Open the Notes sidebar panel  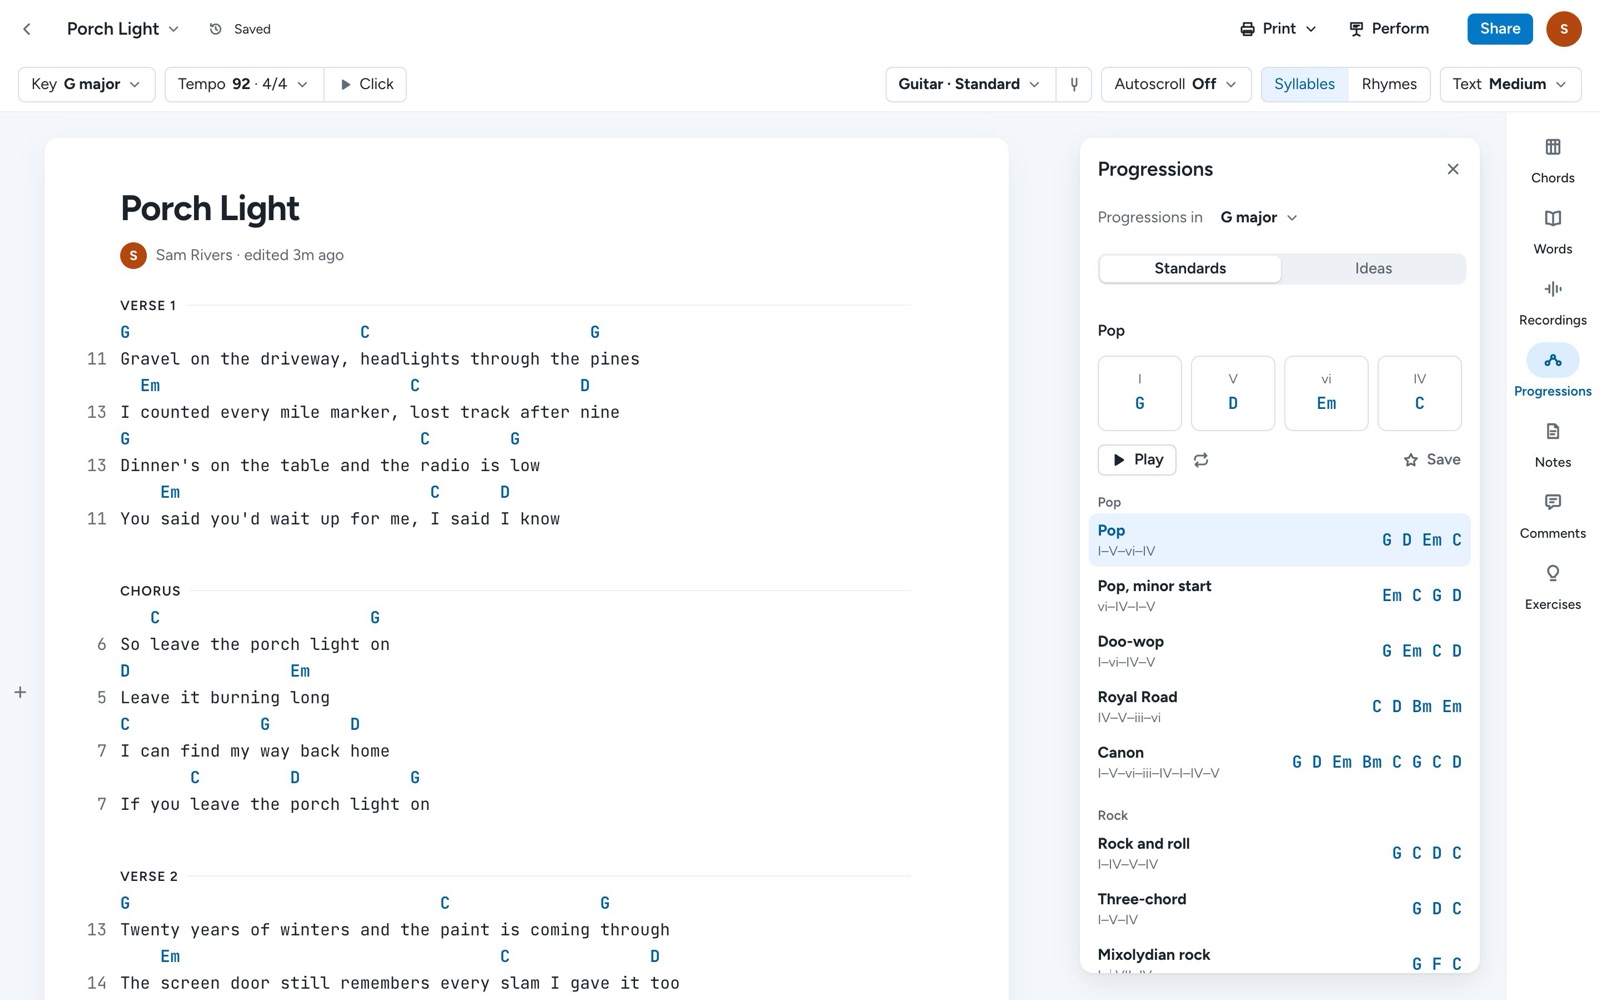pyautogui.click(x=1552, y=445)
